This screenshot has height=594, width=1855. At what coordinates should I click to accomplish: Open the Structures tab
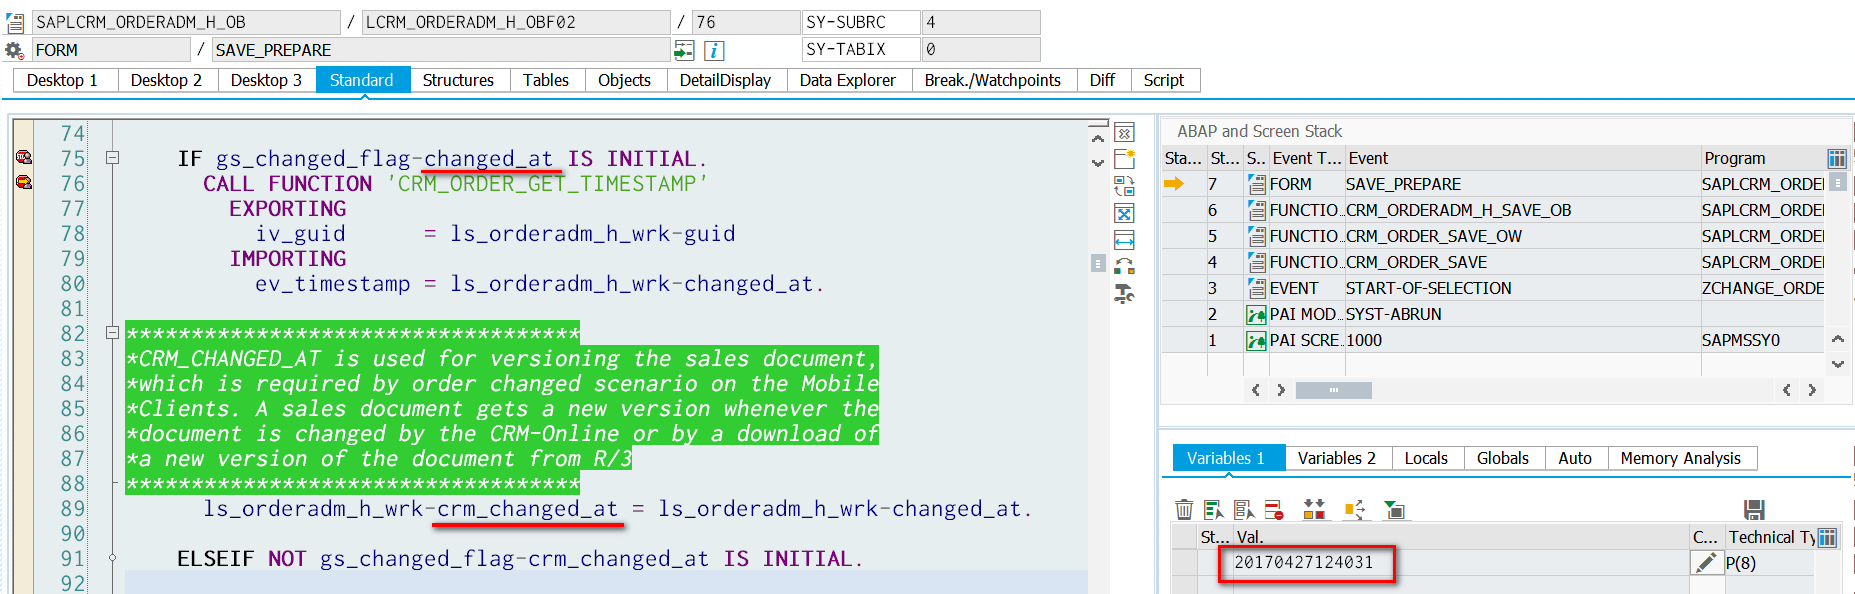[x=458, y=80]
